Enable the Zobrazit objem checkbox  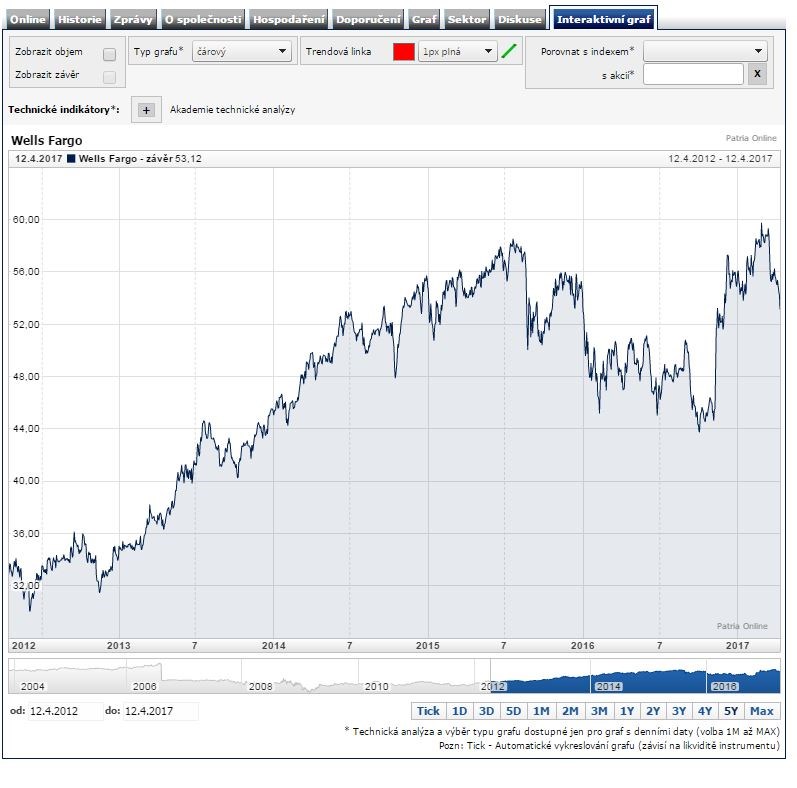109,54
